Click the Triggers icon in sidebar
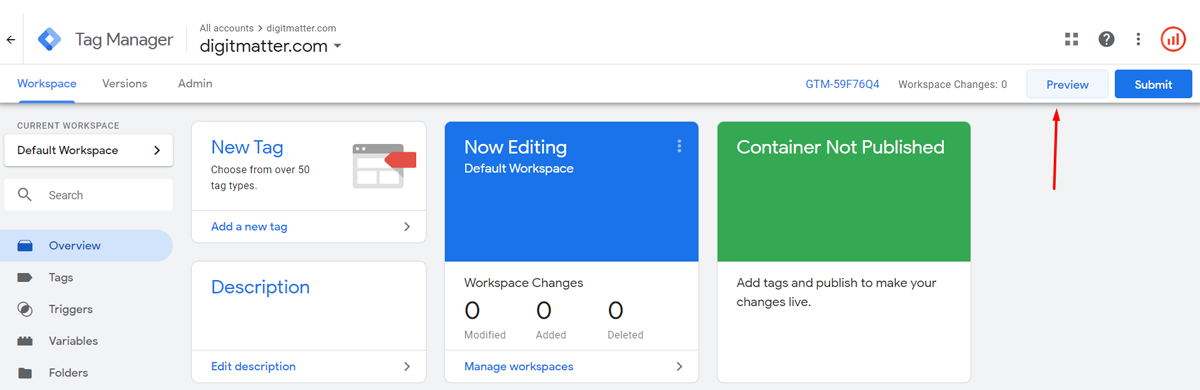Image resolution: width=1200 pixels, height=390 pixels. [x=25, y=310]
